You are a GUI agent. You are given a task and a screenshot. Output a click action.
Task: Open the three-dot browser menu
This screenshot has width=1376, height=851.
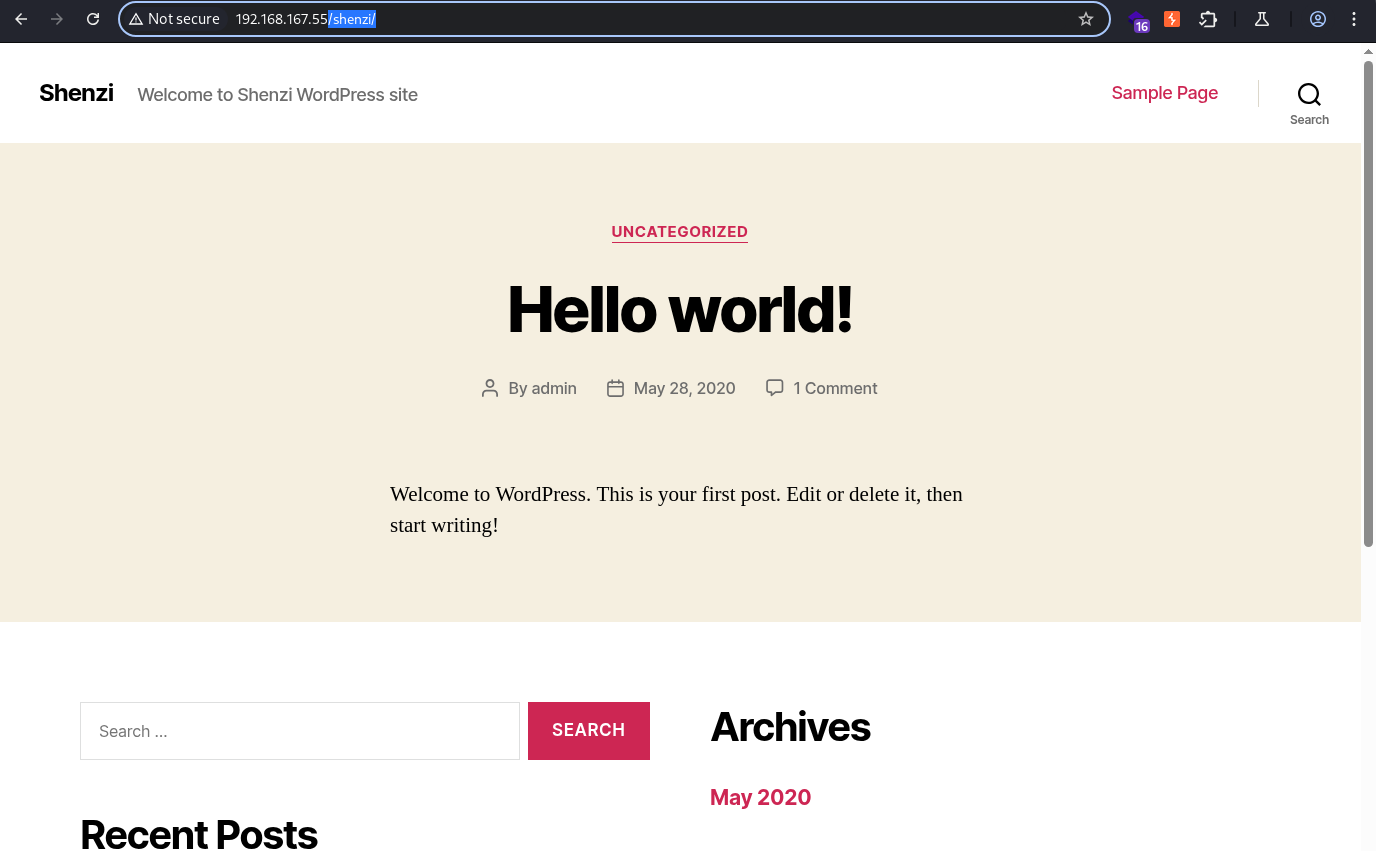click(x=1355, y=19)
